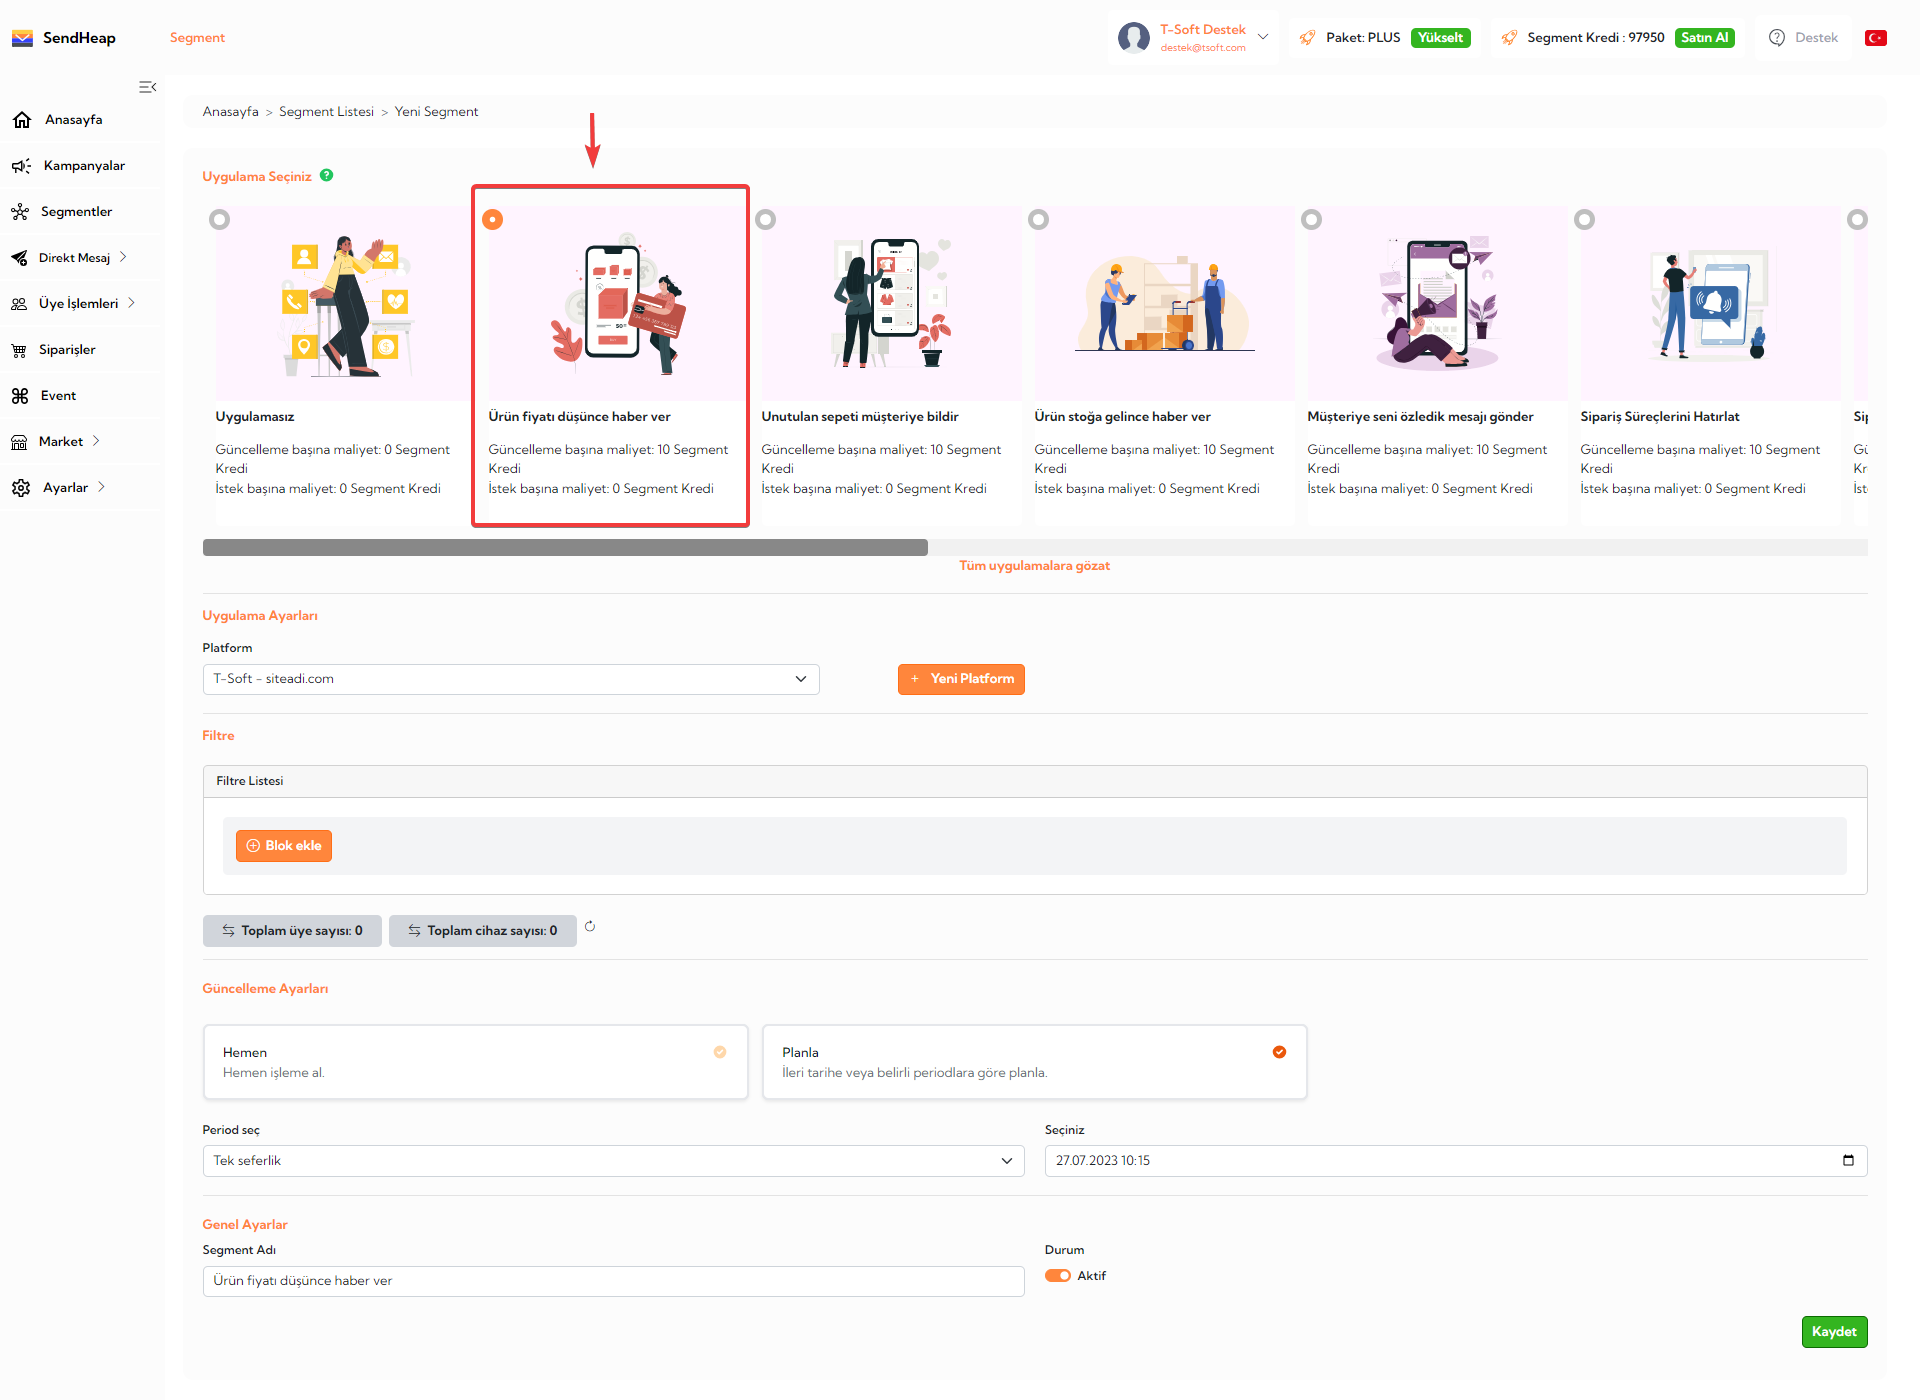Image resolution: width=1920 pixels, height=1400 pixels.
Task: Click the green help icon by Uygulama Seçiniz
Action: coord(326,175)
